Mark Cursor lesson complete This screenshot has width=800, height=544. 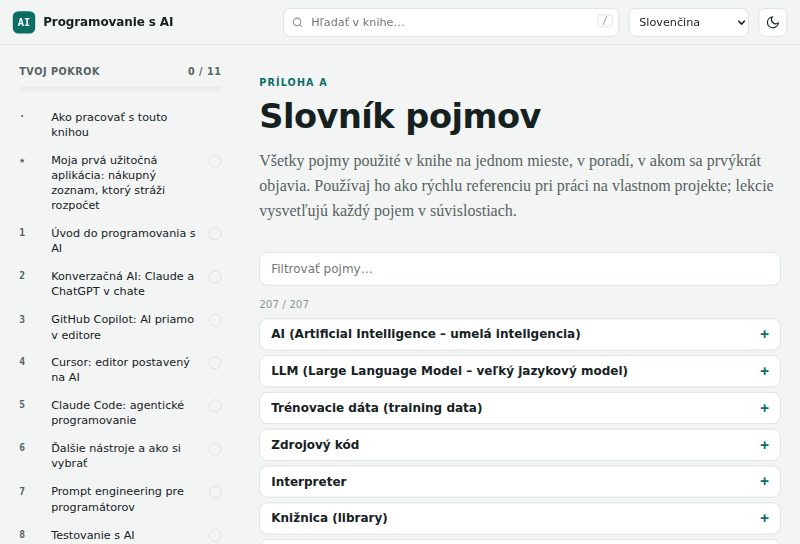click(x=215, y=363)
